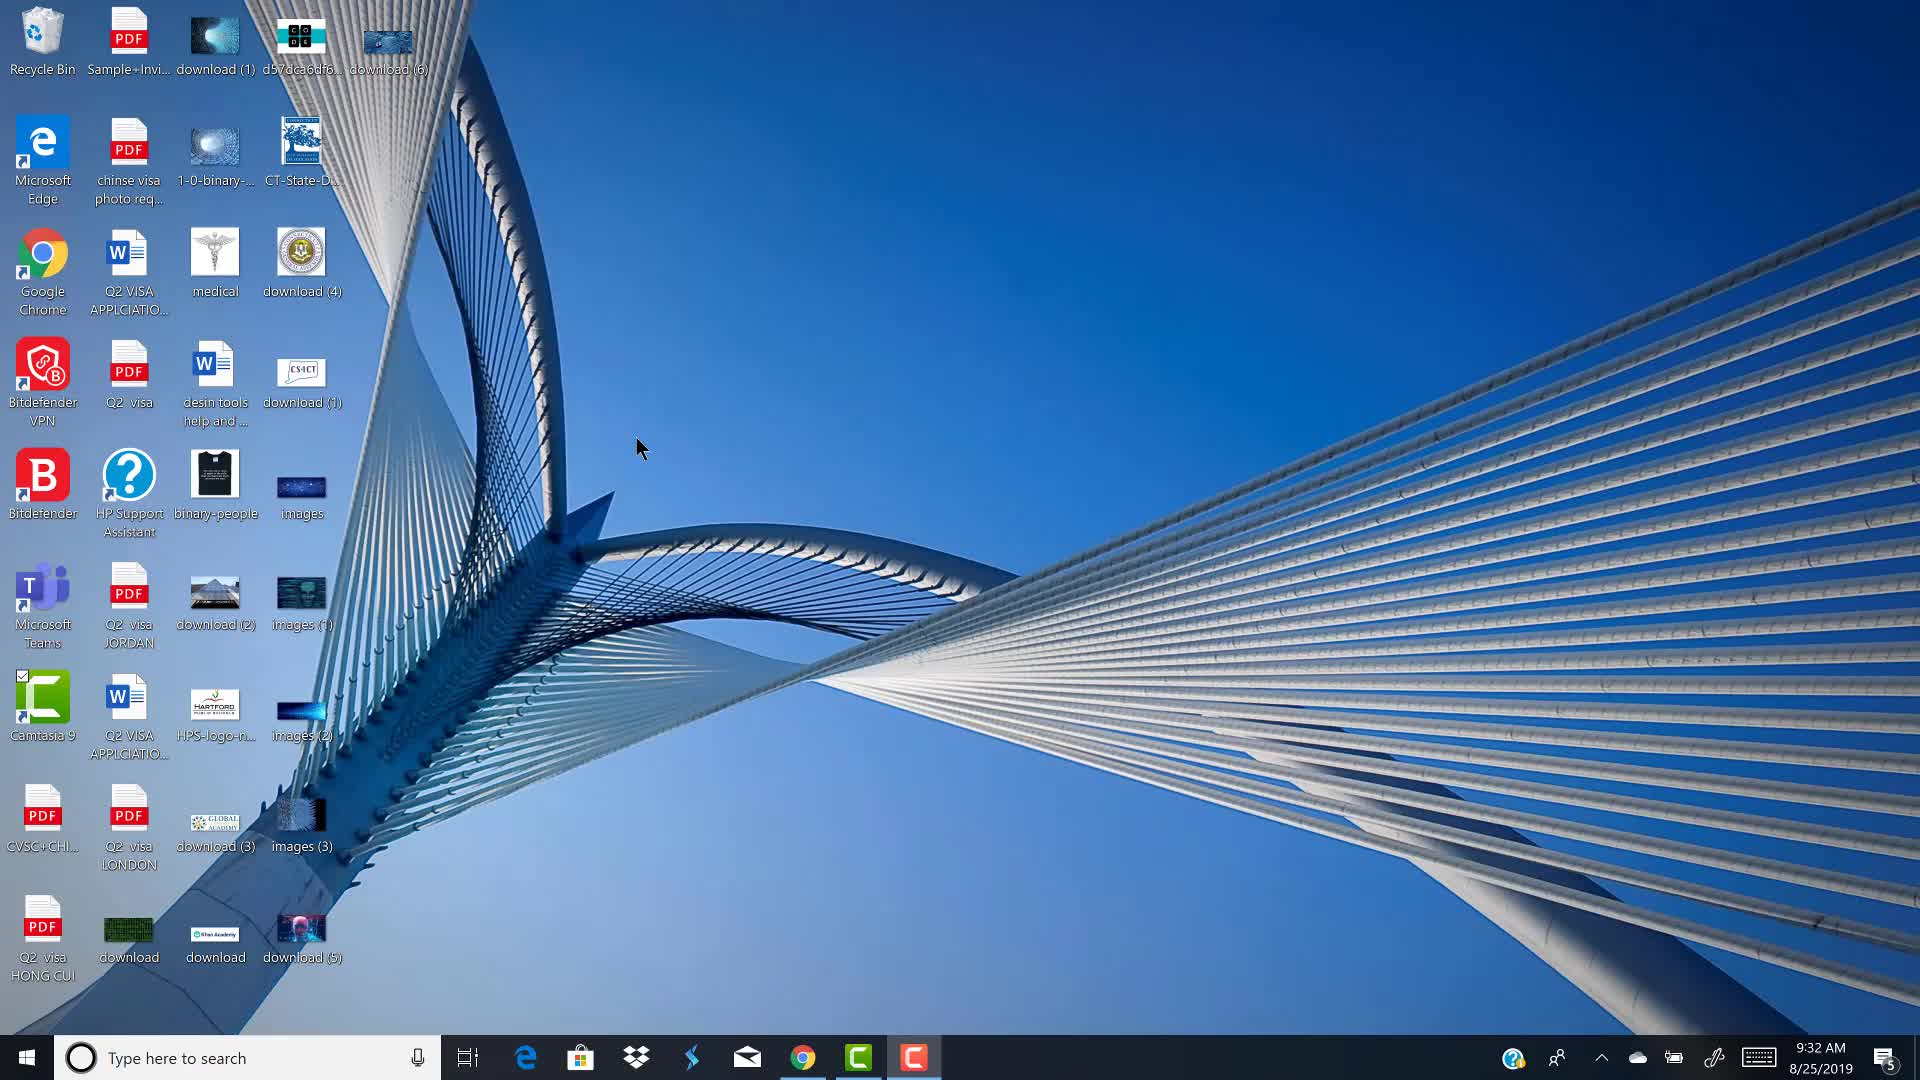1920x1080 pixels.
Task: Select the images (1) file
Action: (302, 605)
